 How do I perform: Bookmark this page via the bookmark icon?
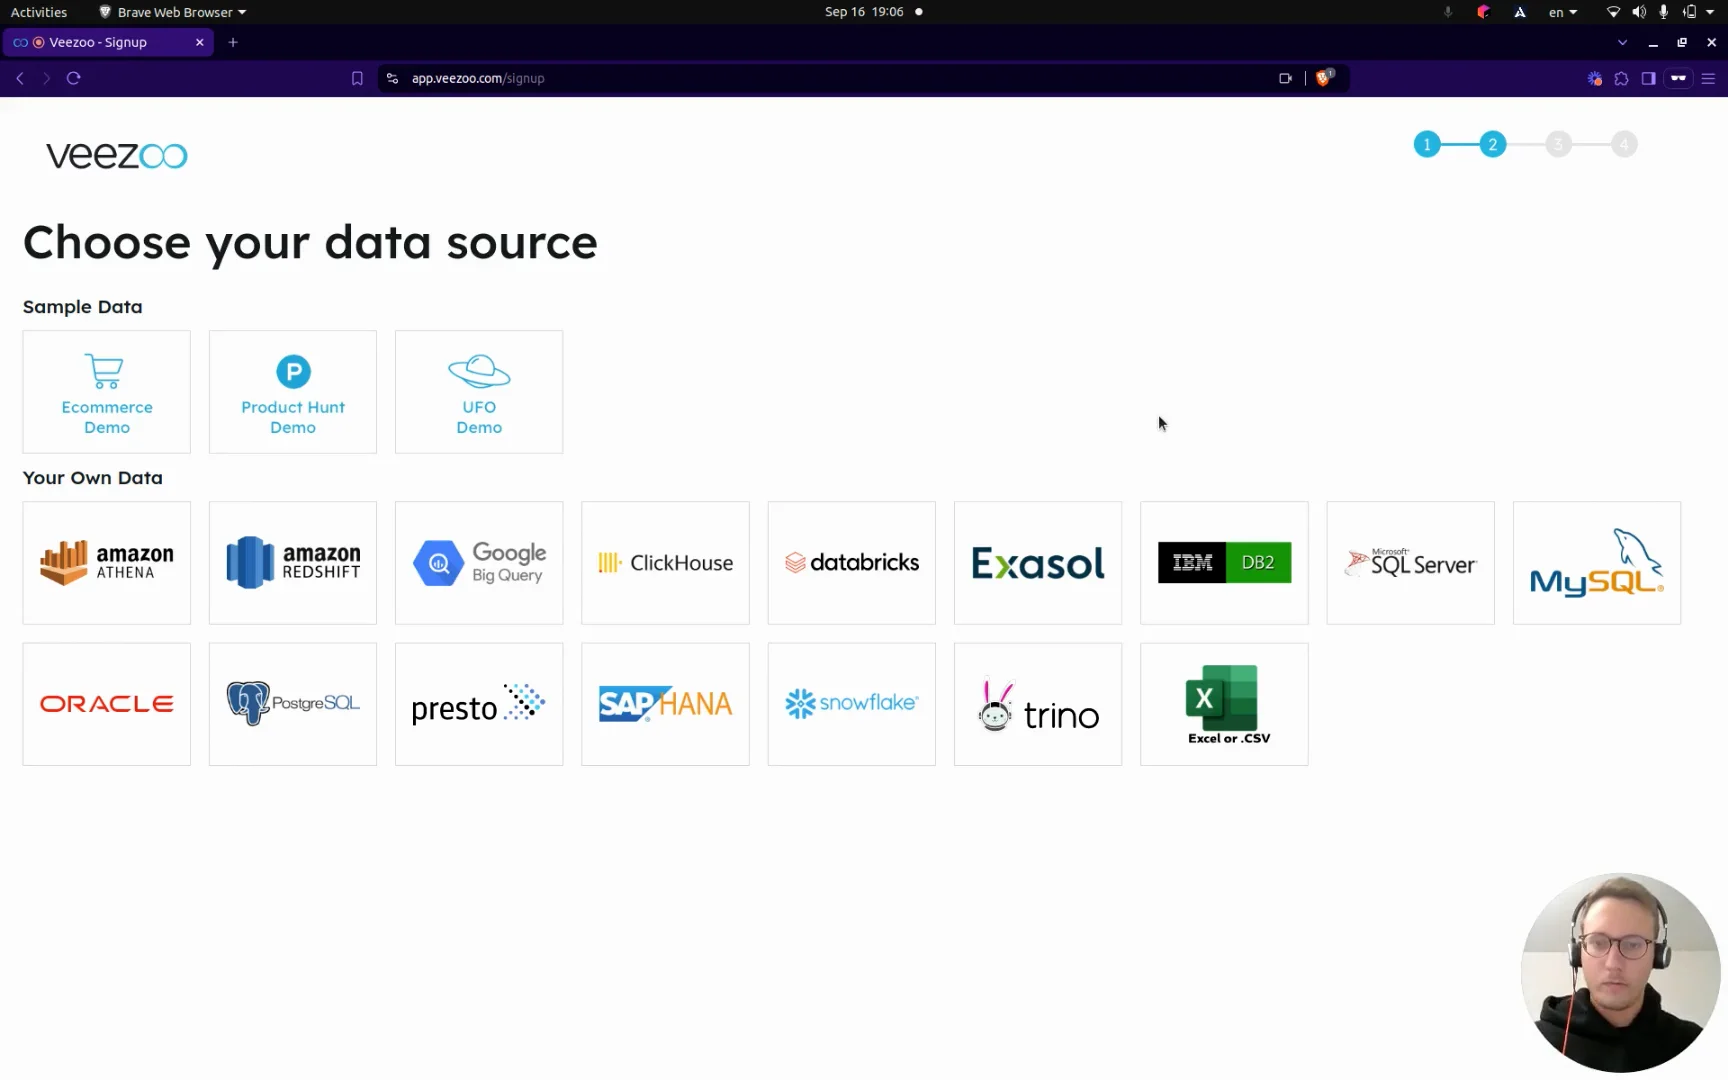click(357, 78)
